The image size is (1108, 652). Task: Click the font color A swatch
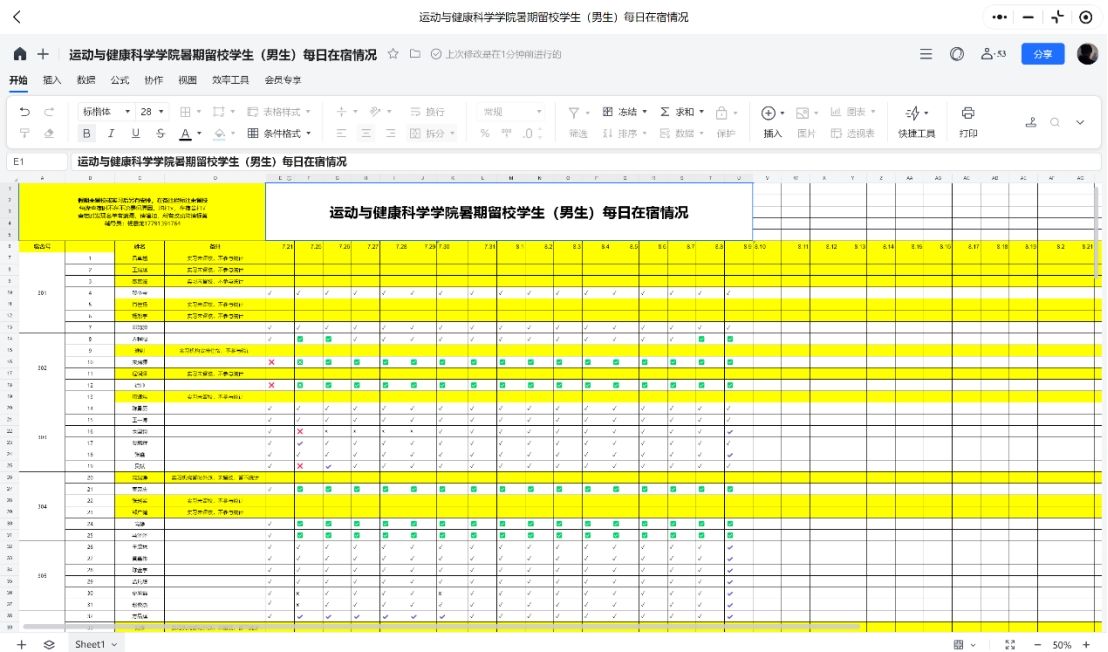(185, 133)
